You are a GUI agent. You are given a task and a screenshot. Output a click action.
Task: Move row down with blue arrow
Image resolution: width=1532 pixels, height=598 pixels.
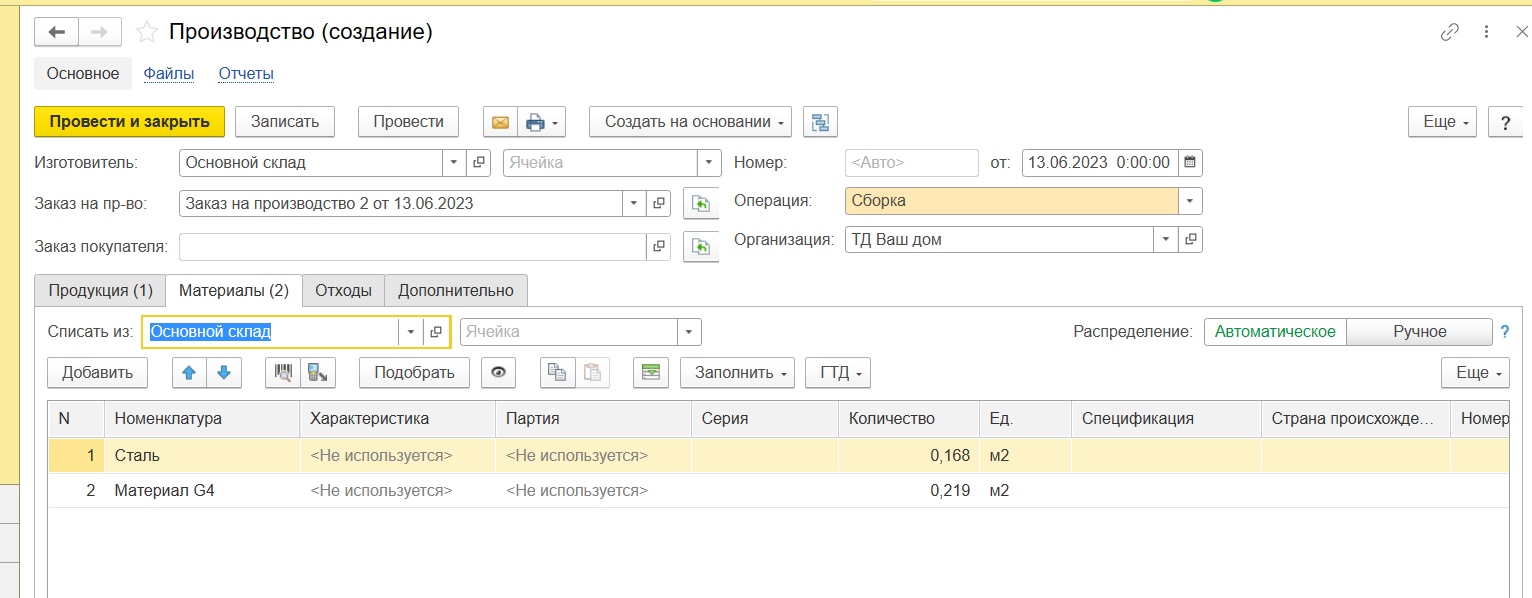[x=223, y=373]
